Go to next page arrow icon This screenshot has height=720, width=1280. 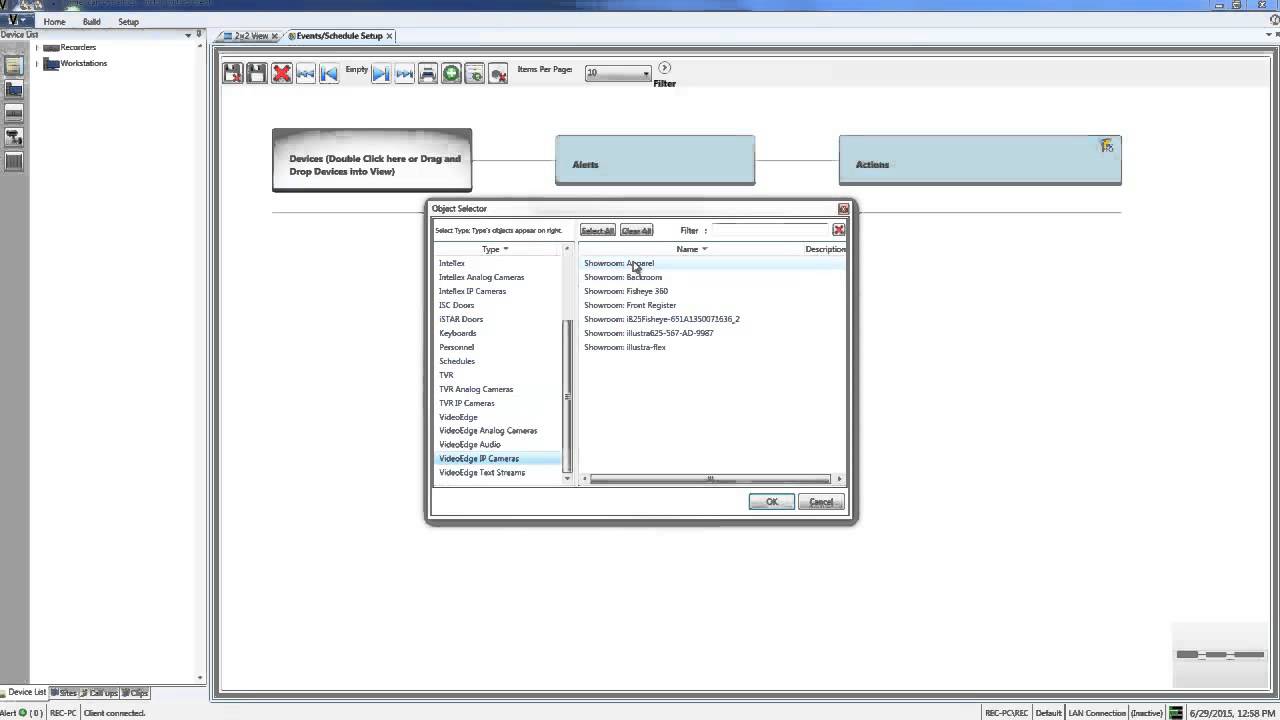click(x=380, y=73)
